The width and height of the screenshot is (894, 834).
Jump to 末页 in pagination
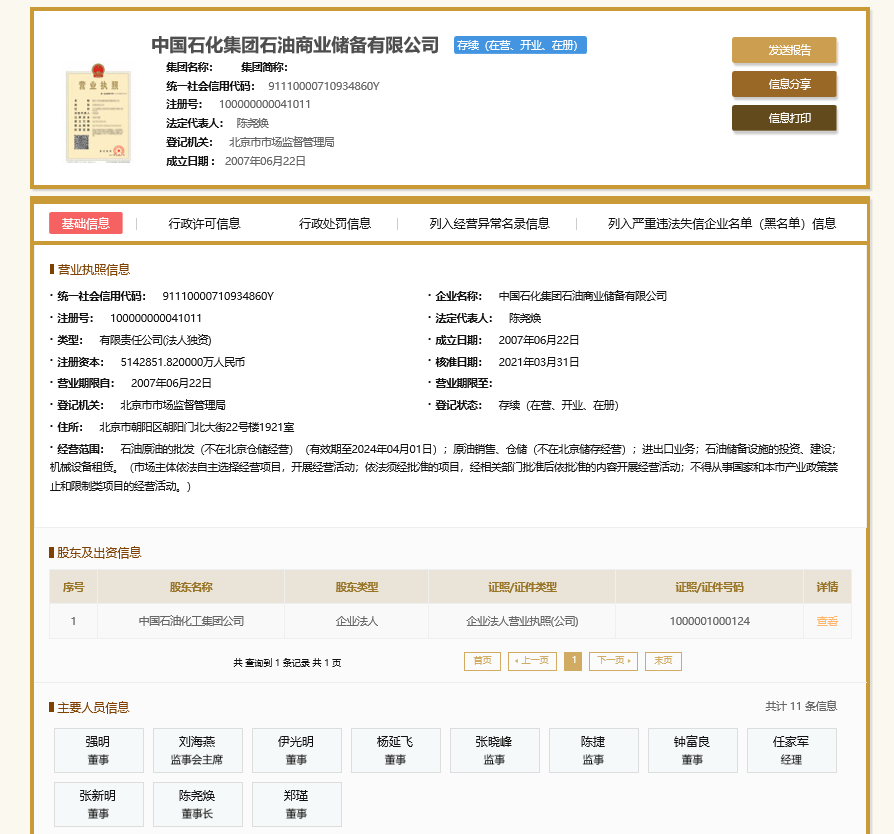663,661
